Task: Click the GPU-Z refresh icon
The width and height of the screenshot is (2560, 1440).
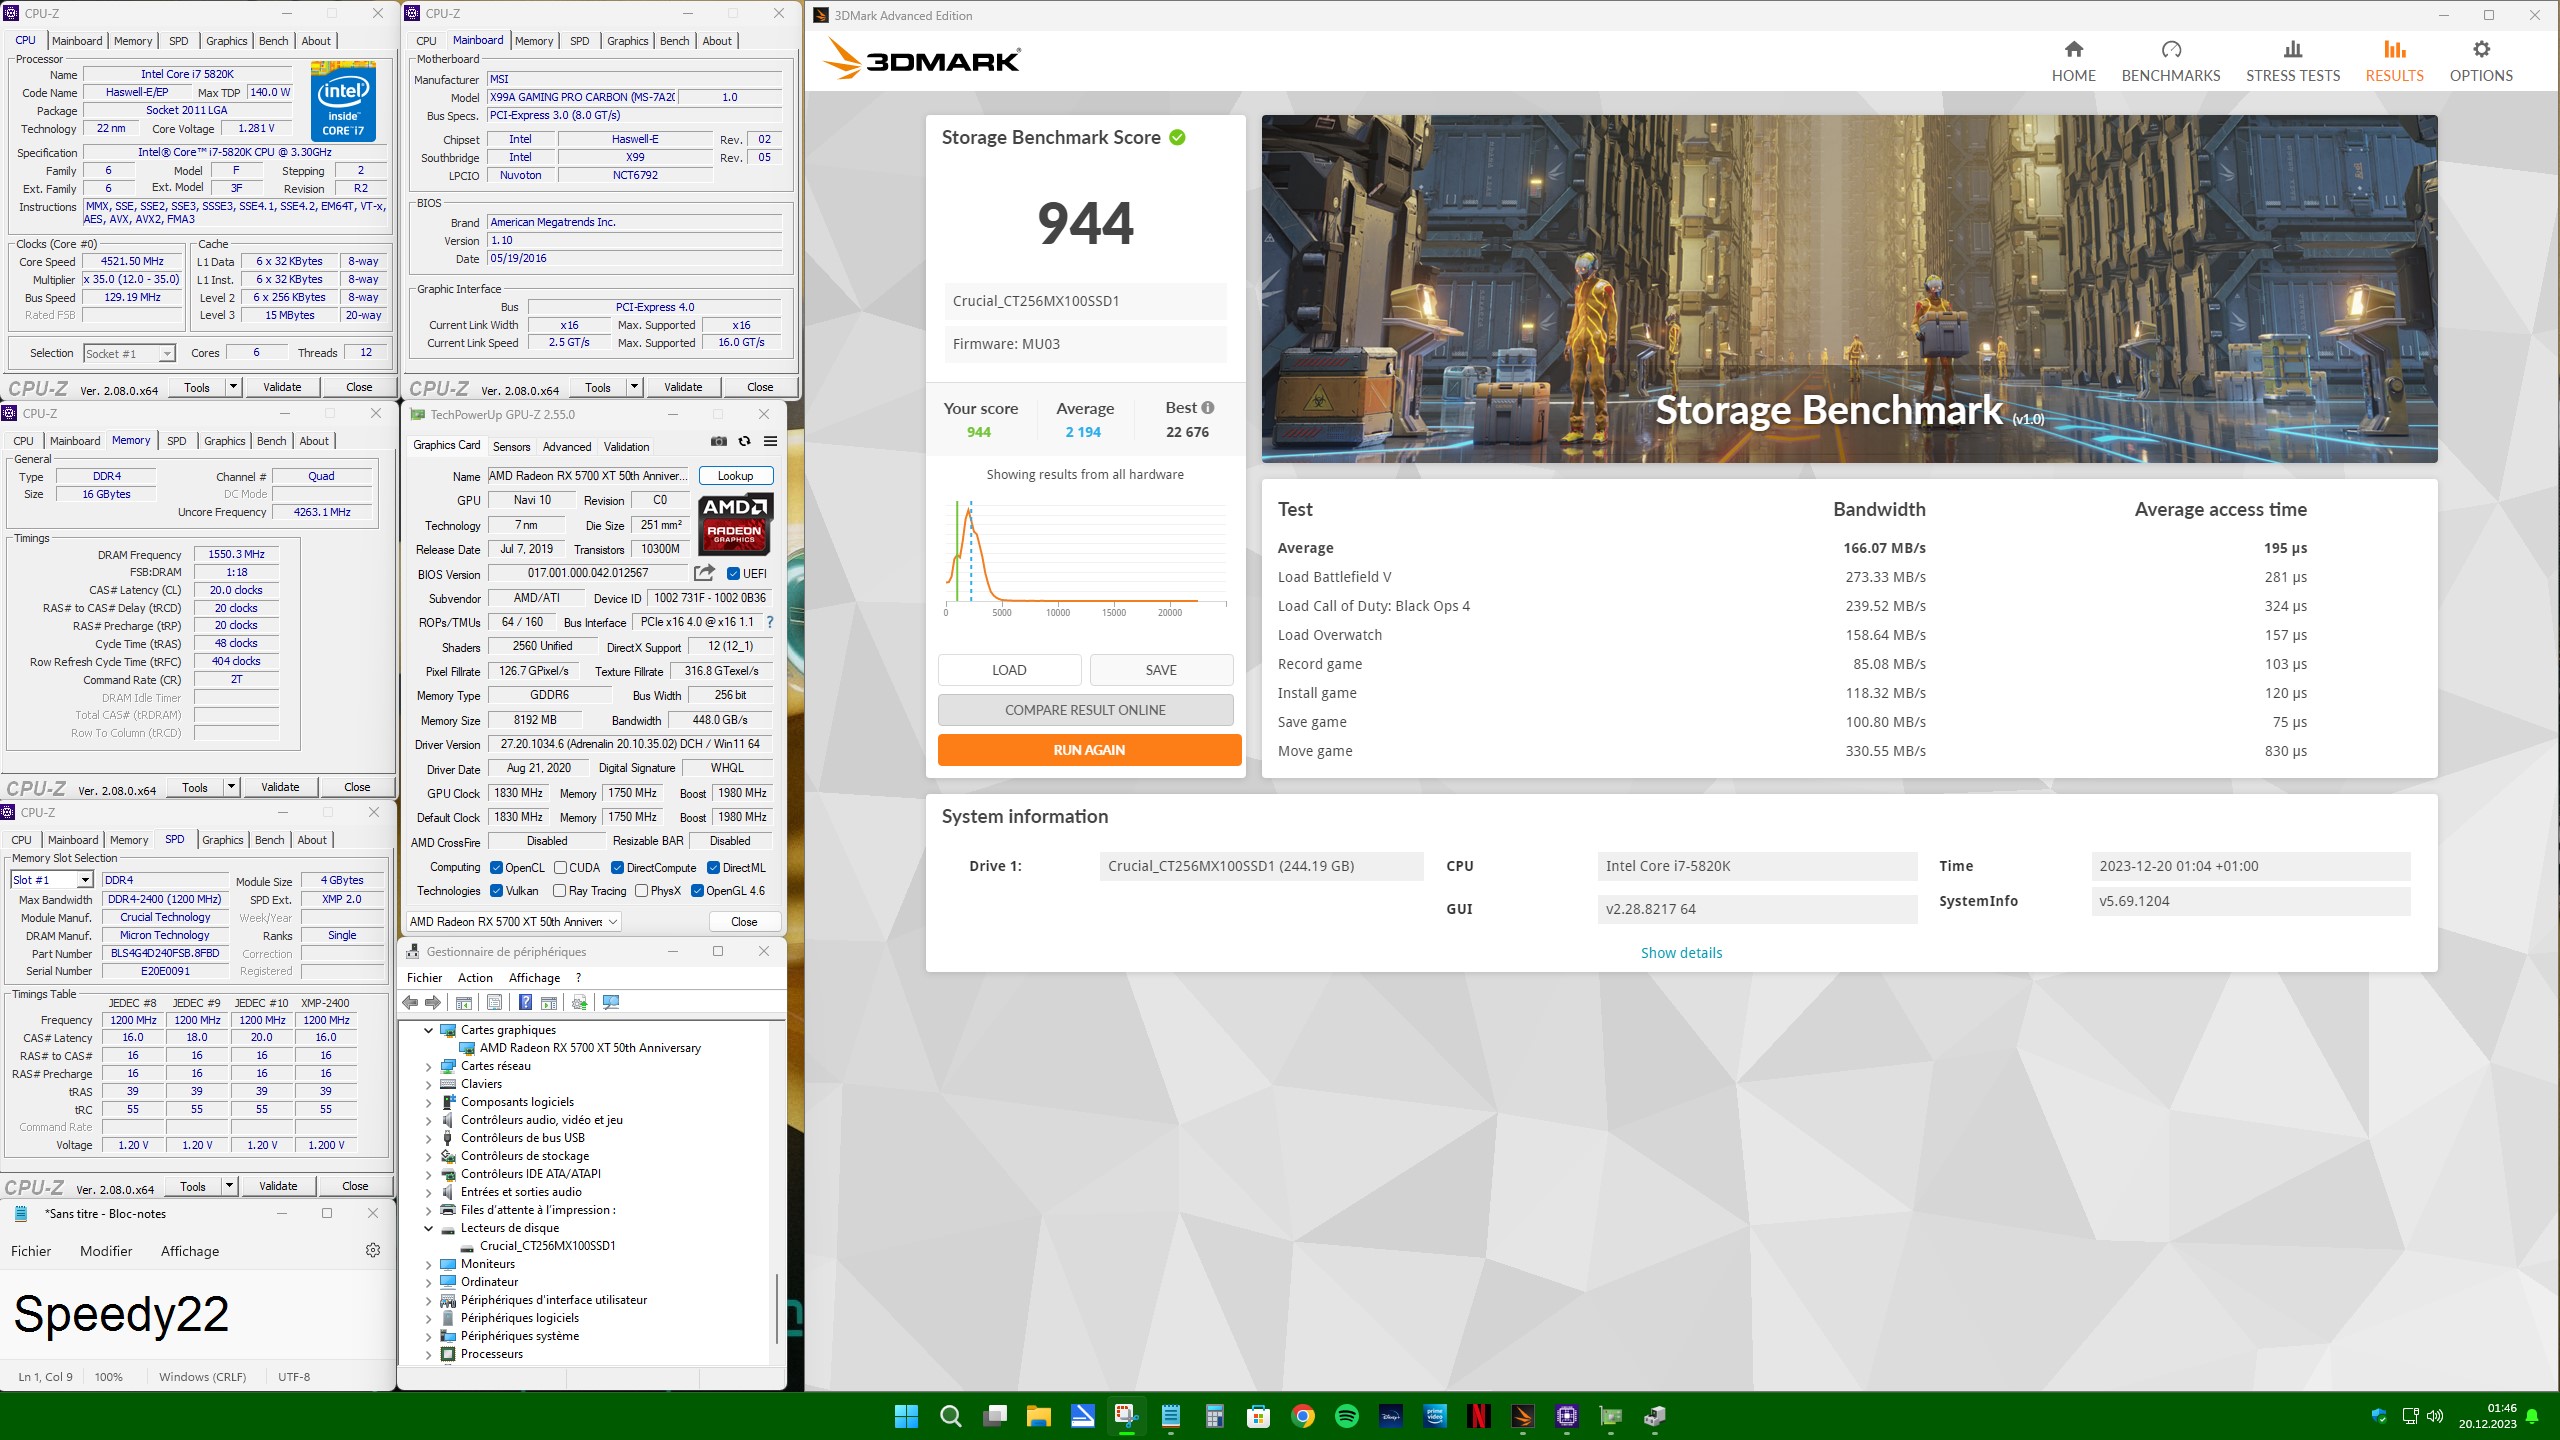Action: coord(744,441)
